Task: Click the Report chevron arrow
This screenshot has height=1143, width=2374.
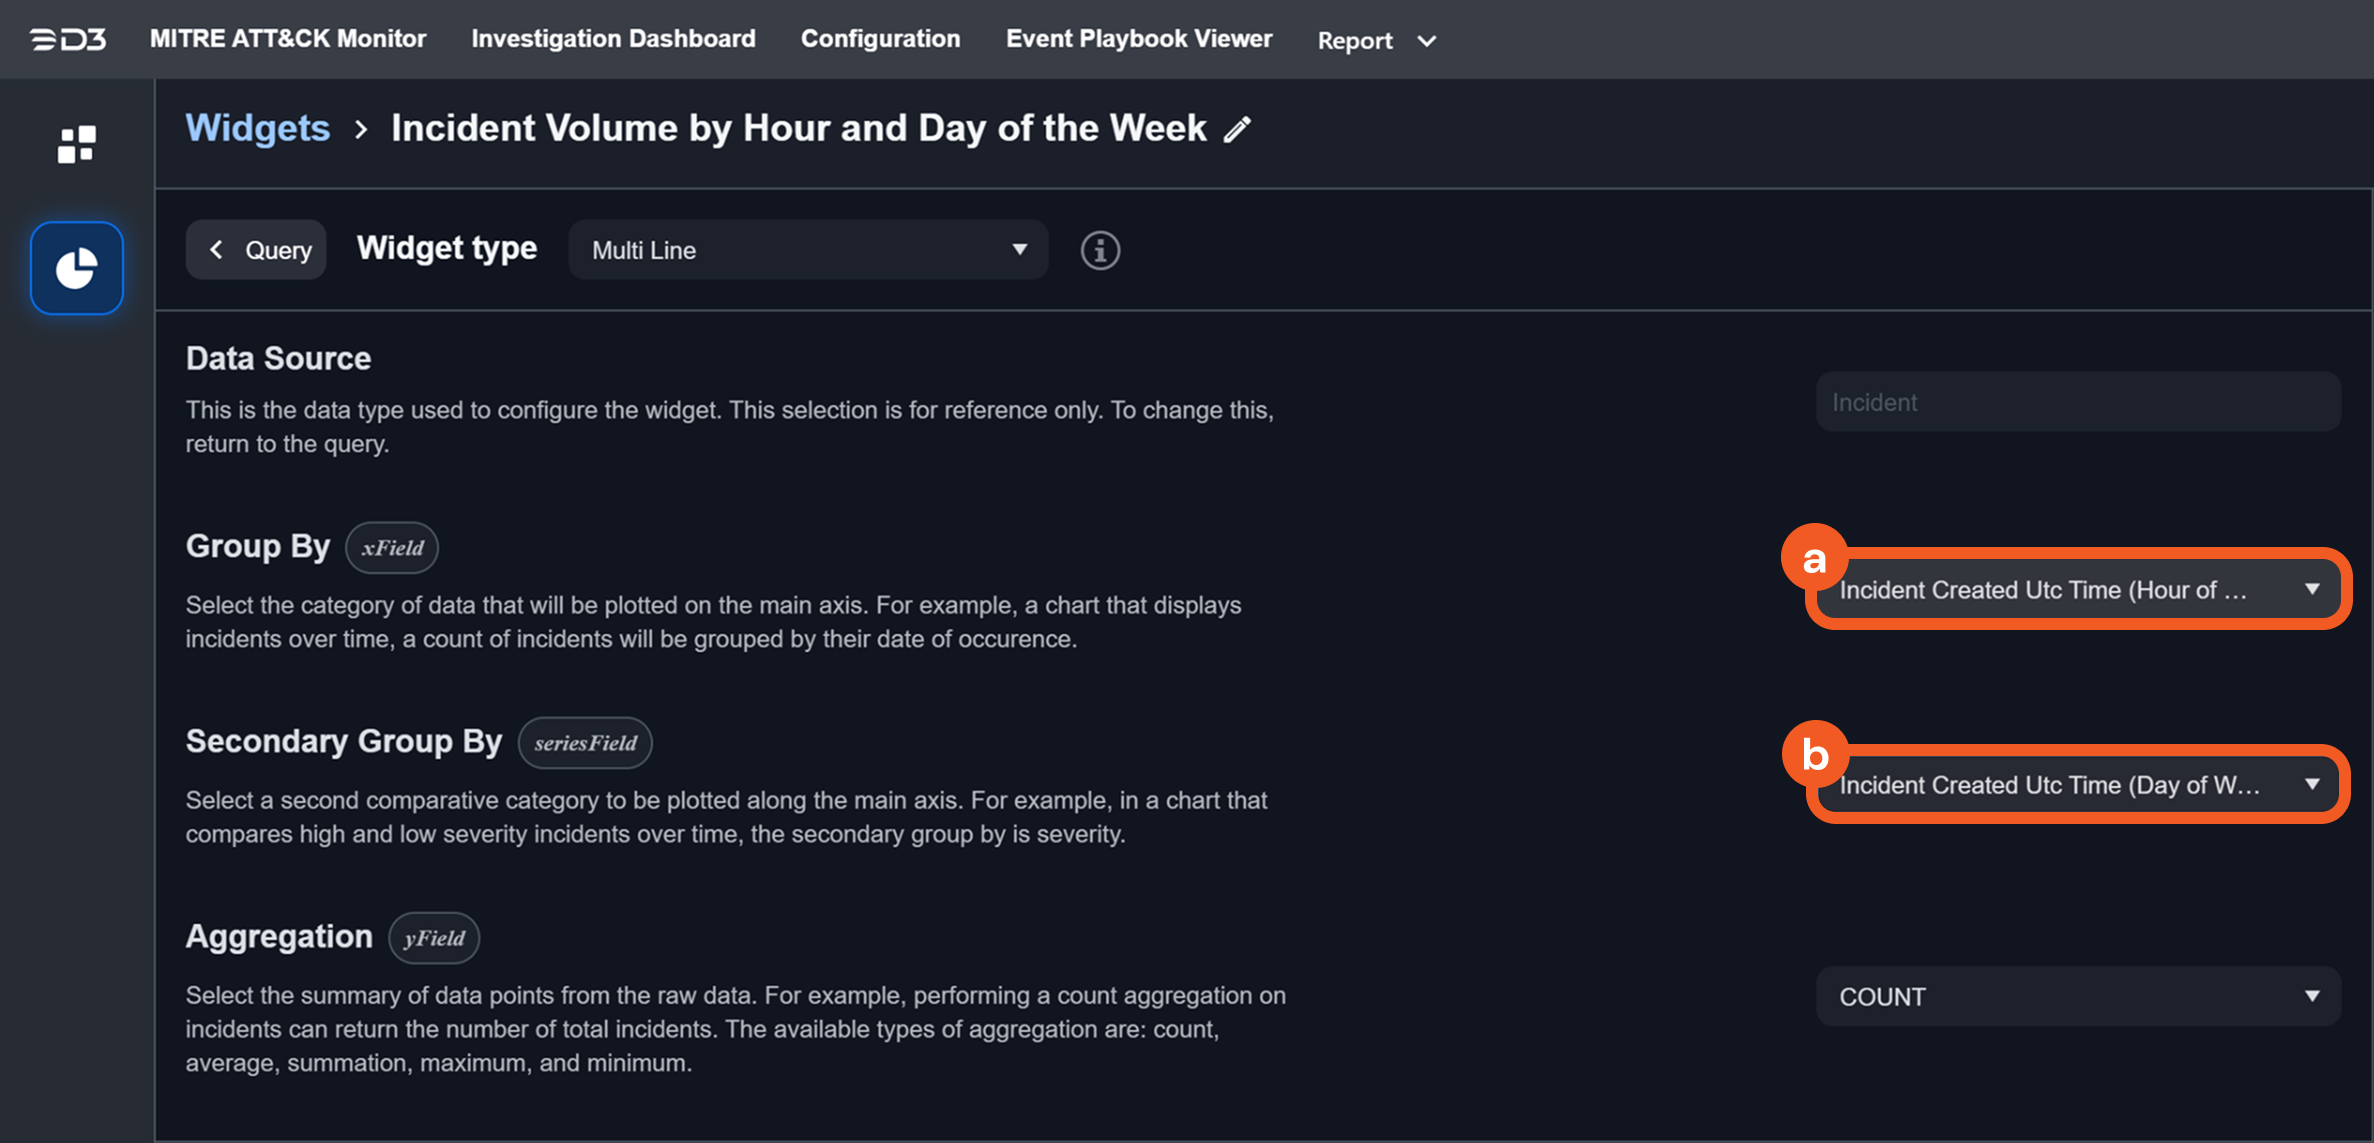Action: pyautogui.click(x=1427, y=41)
